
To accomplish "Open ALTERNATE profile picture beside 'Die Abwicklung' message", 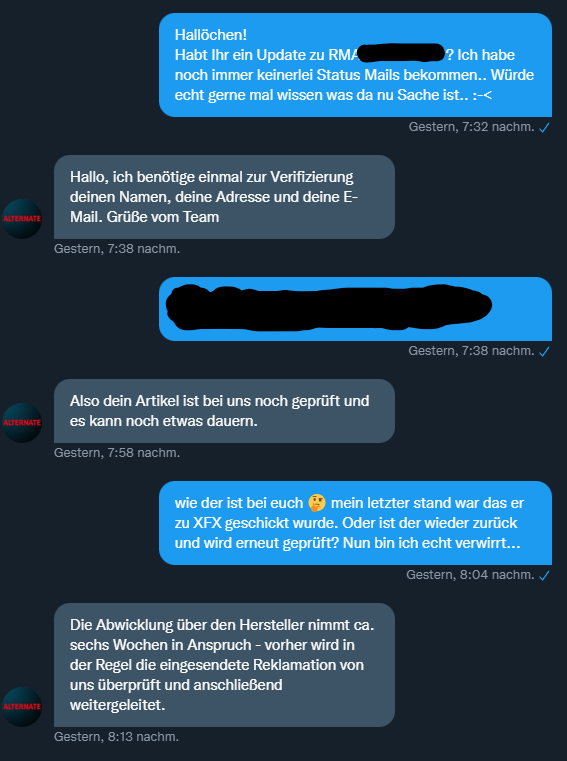I will [x=22, y=706].
